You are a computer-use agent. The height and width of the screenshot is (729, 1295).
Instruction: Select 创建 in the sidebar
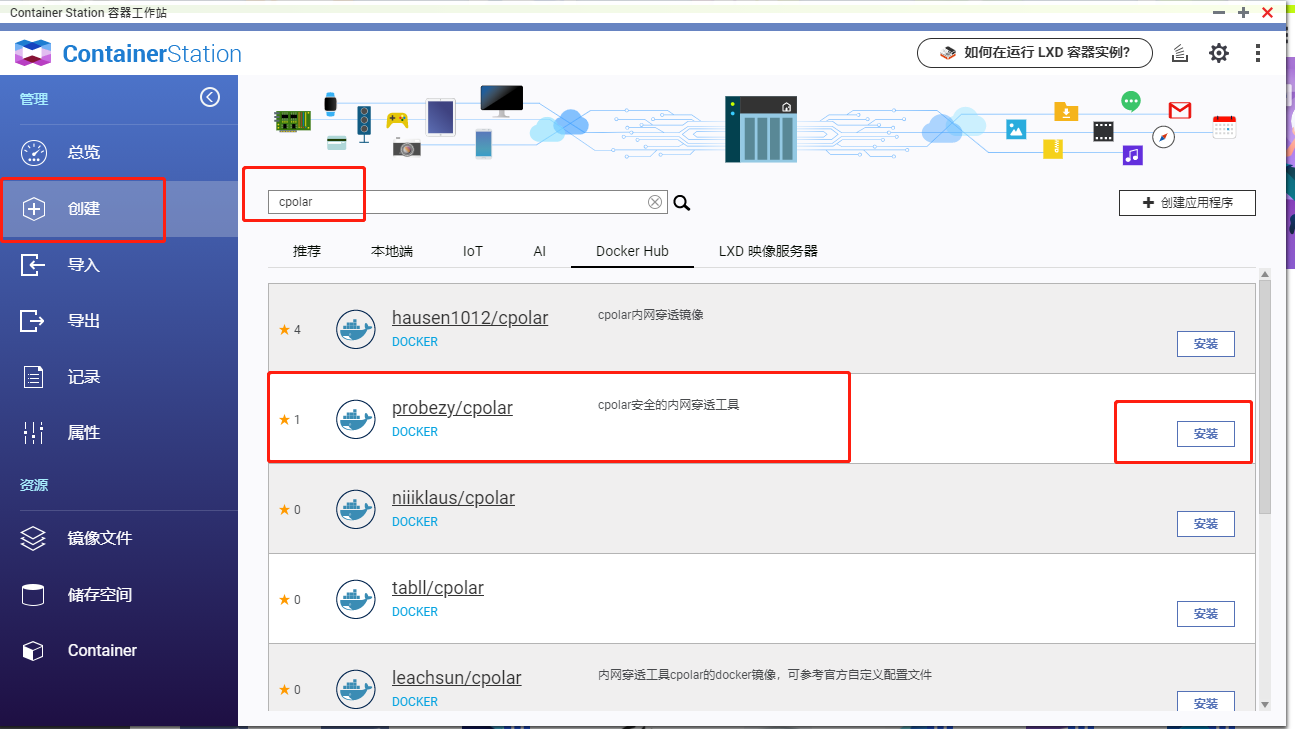119,209
